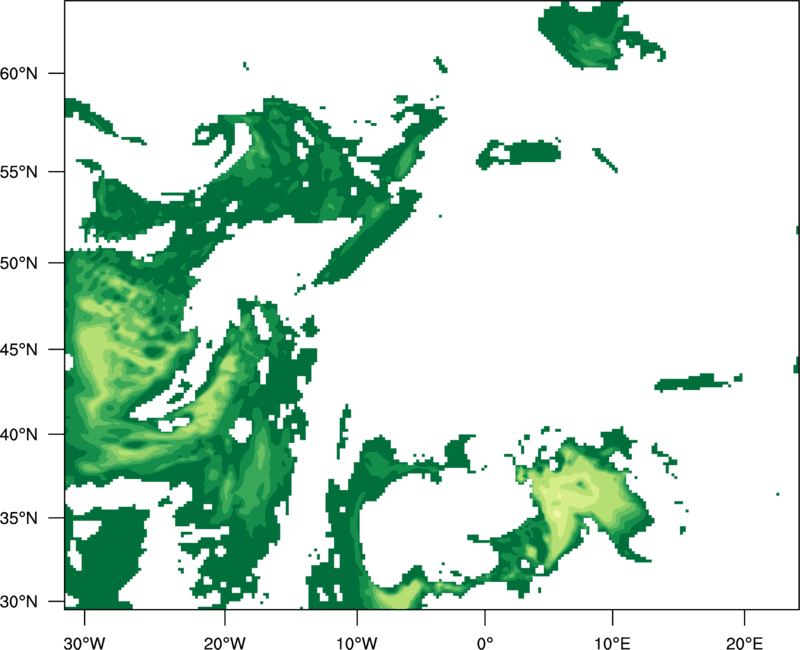The height and width of the screenshot is (650, 800).
Task: Click the 60°N latitude label
Action: point(19,73)
